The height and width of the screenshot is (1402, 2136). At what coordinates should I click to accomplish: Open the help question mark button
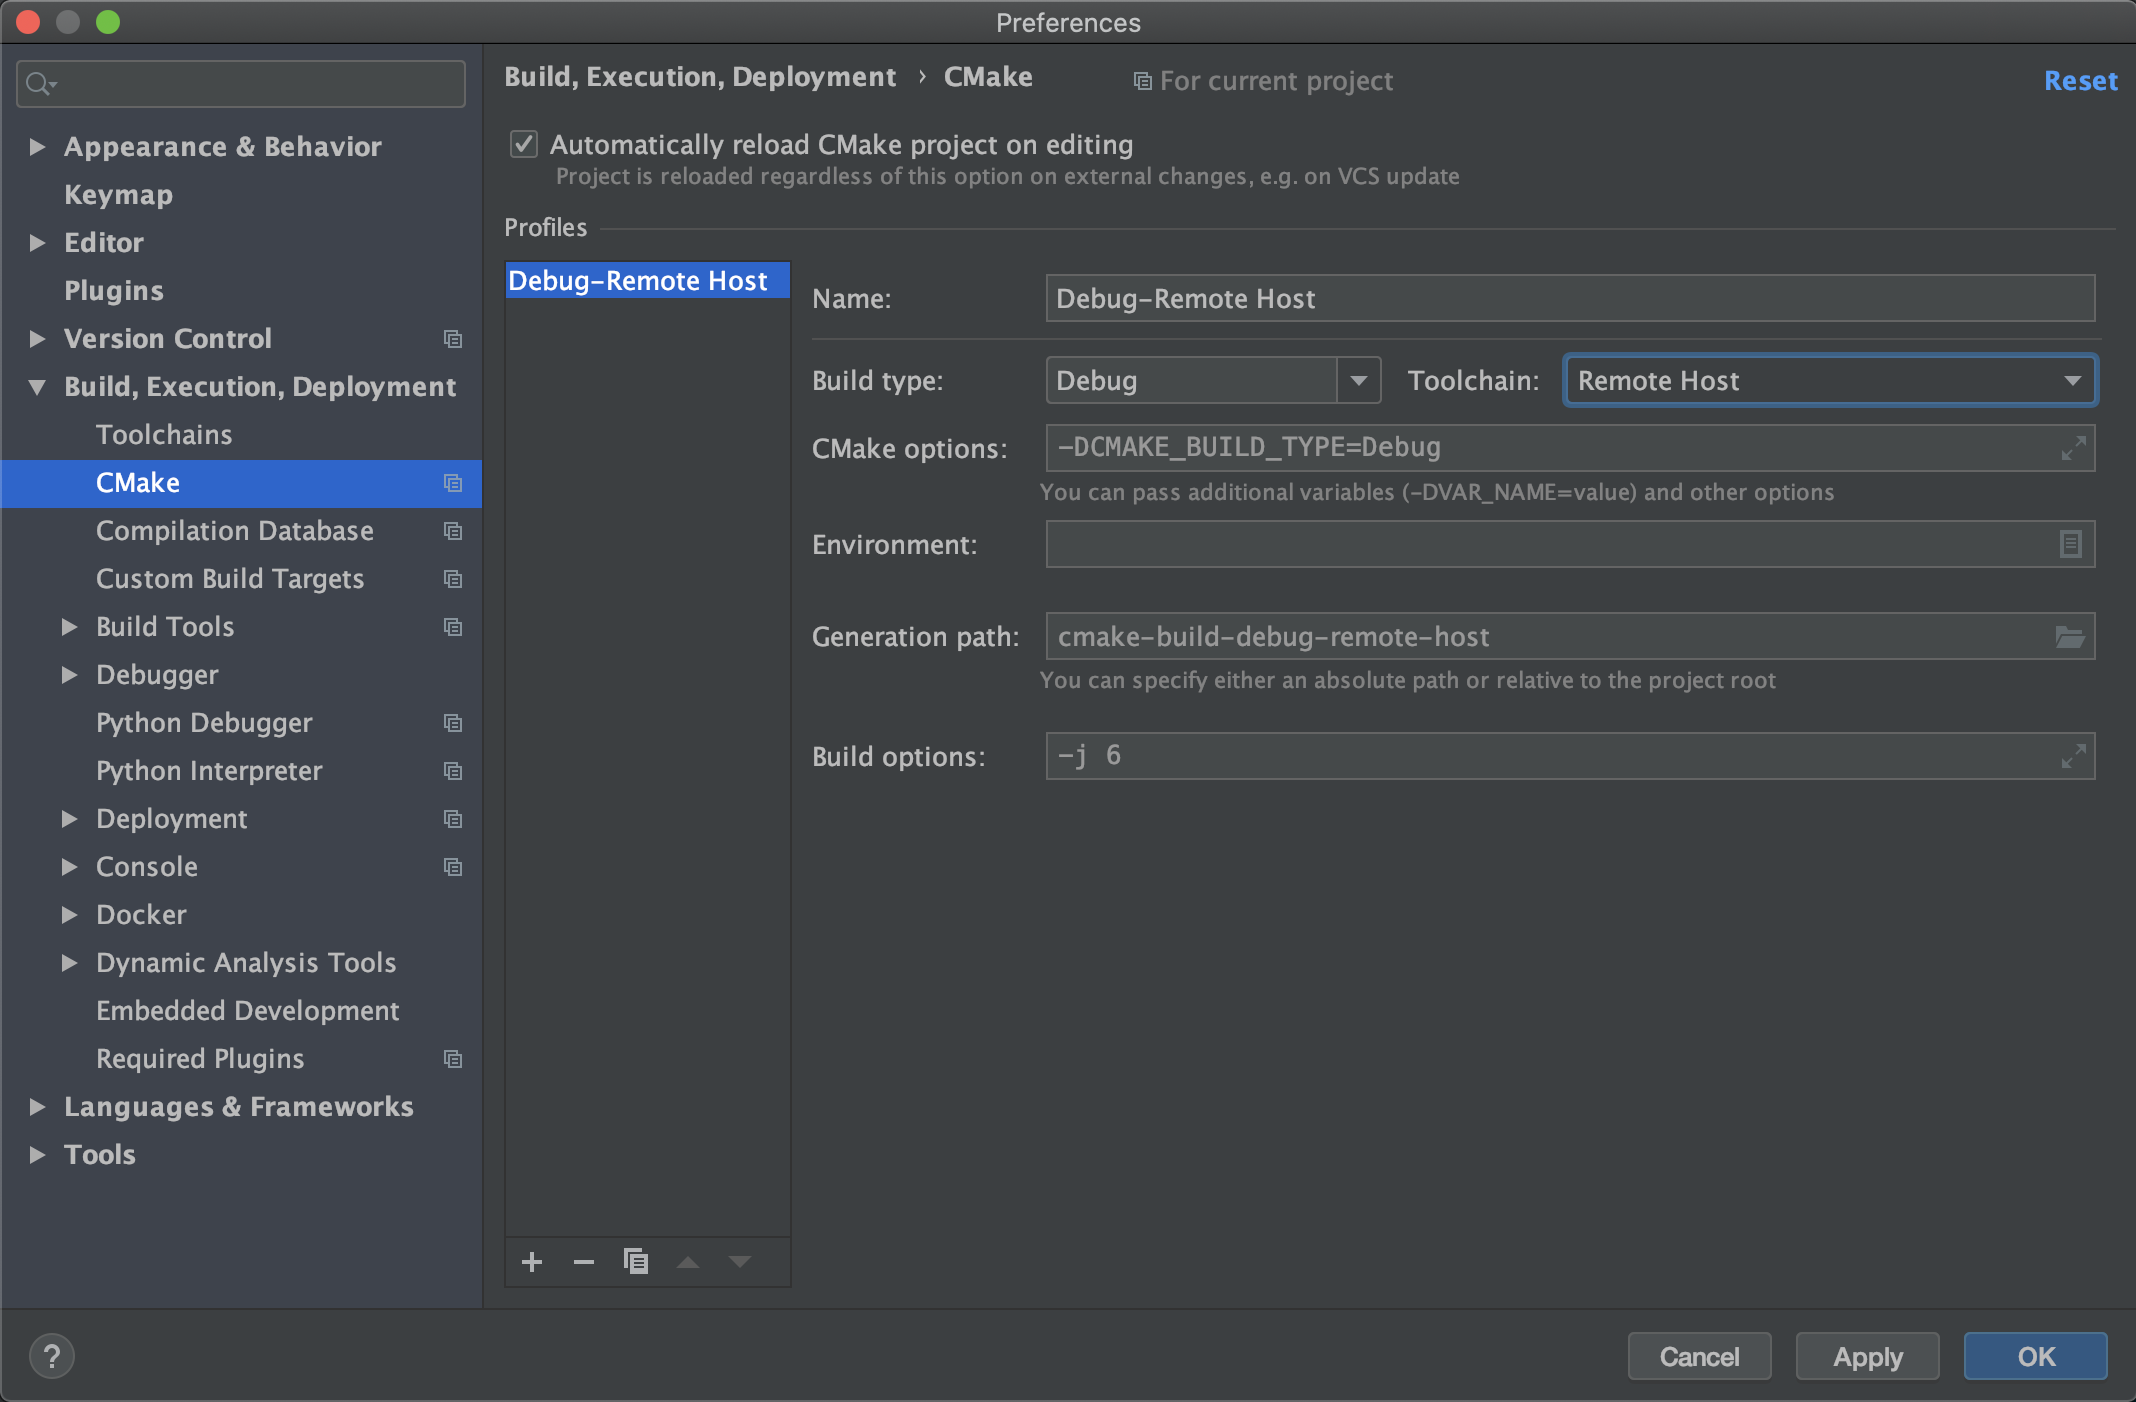tap(52, 1356)
